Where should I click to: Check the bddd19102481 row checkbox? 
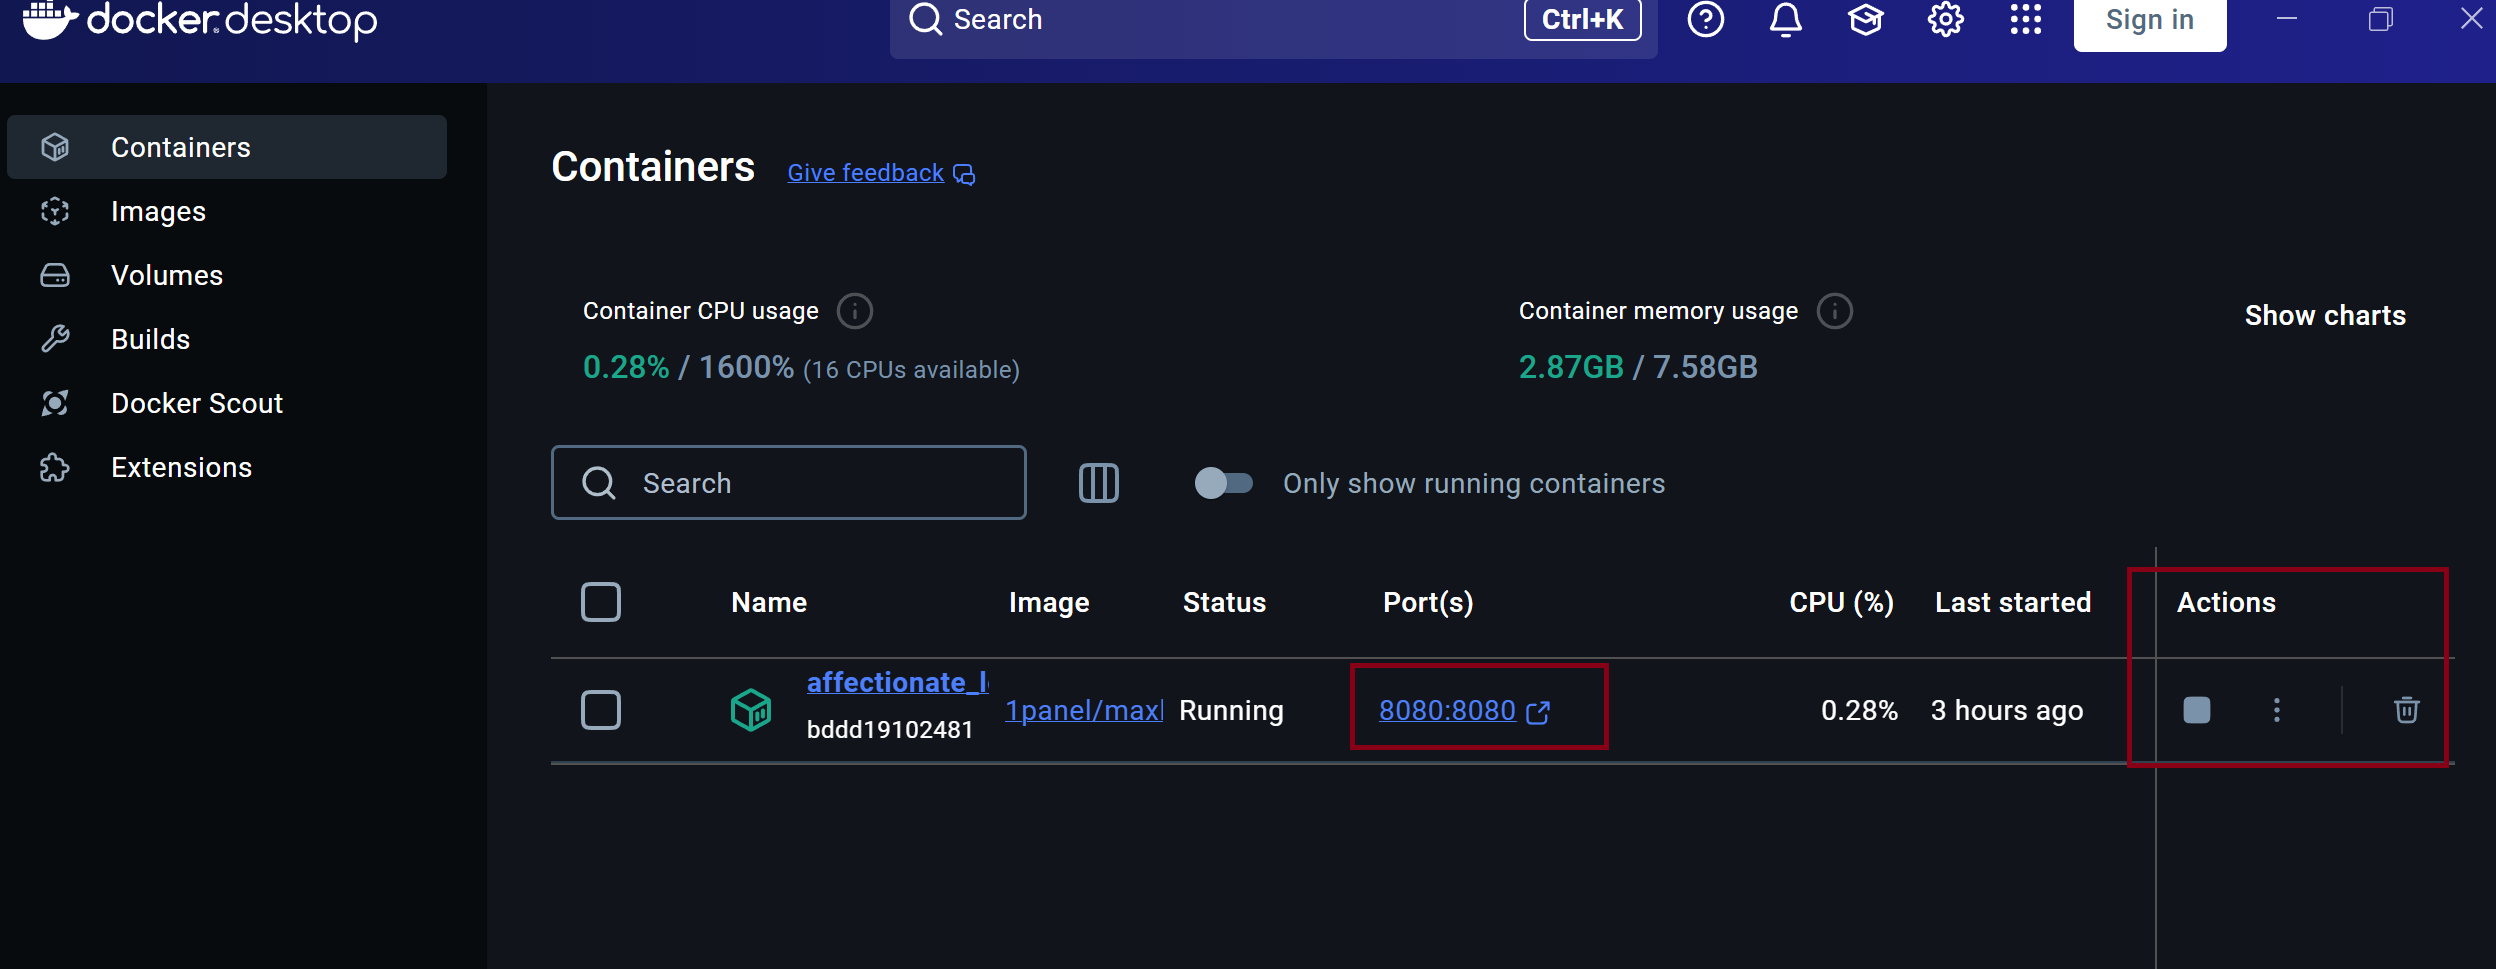(x=601, y=710)
